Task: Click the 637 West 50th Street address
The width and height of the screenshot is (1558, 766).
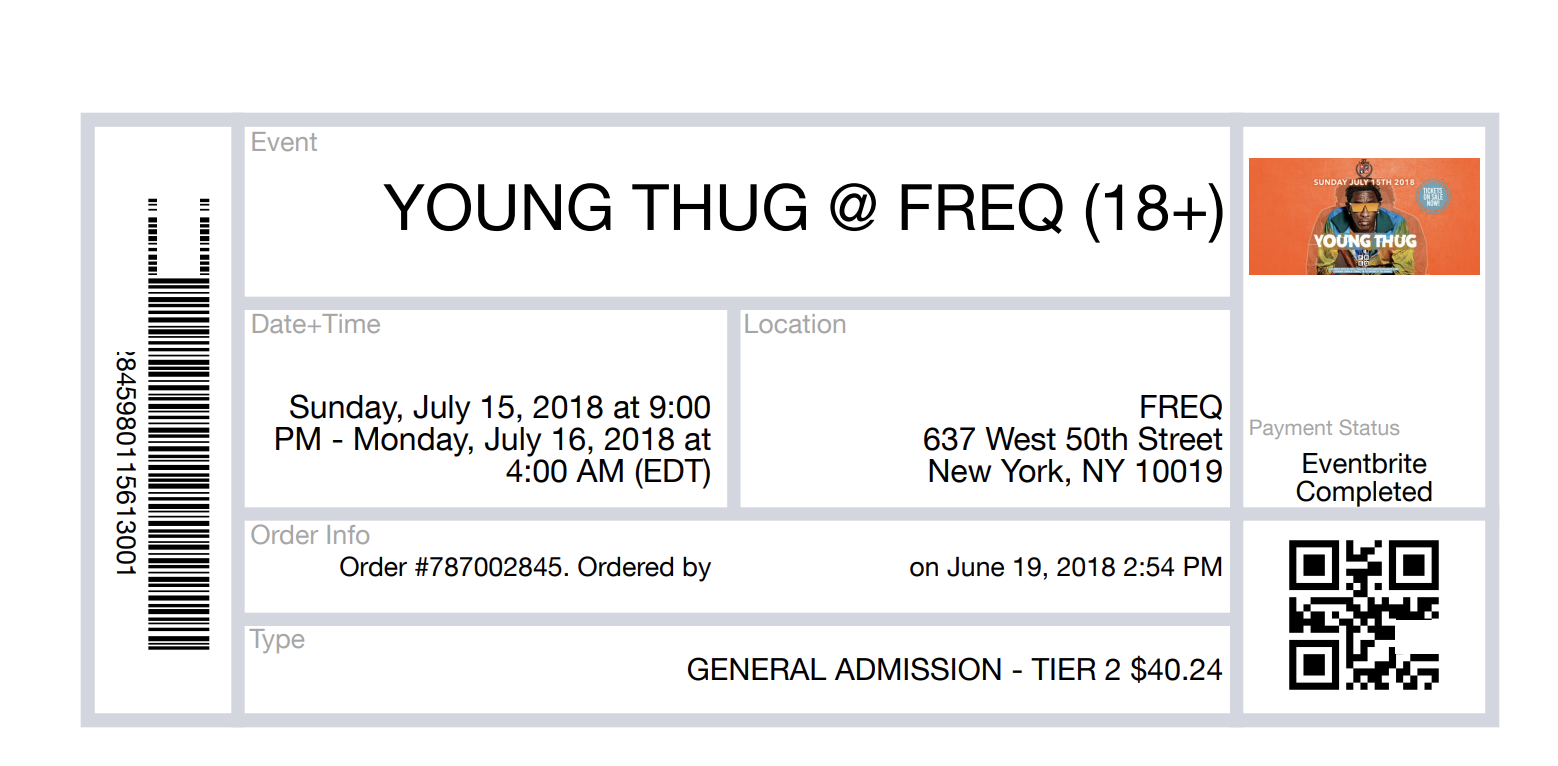Action: click(1072, 439)
